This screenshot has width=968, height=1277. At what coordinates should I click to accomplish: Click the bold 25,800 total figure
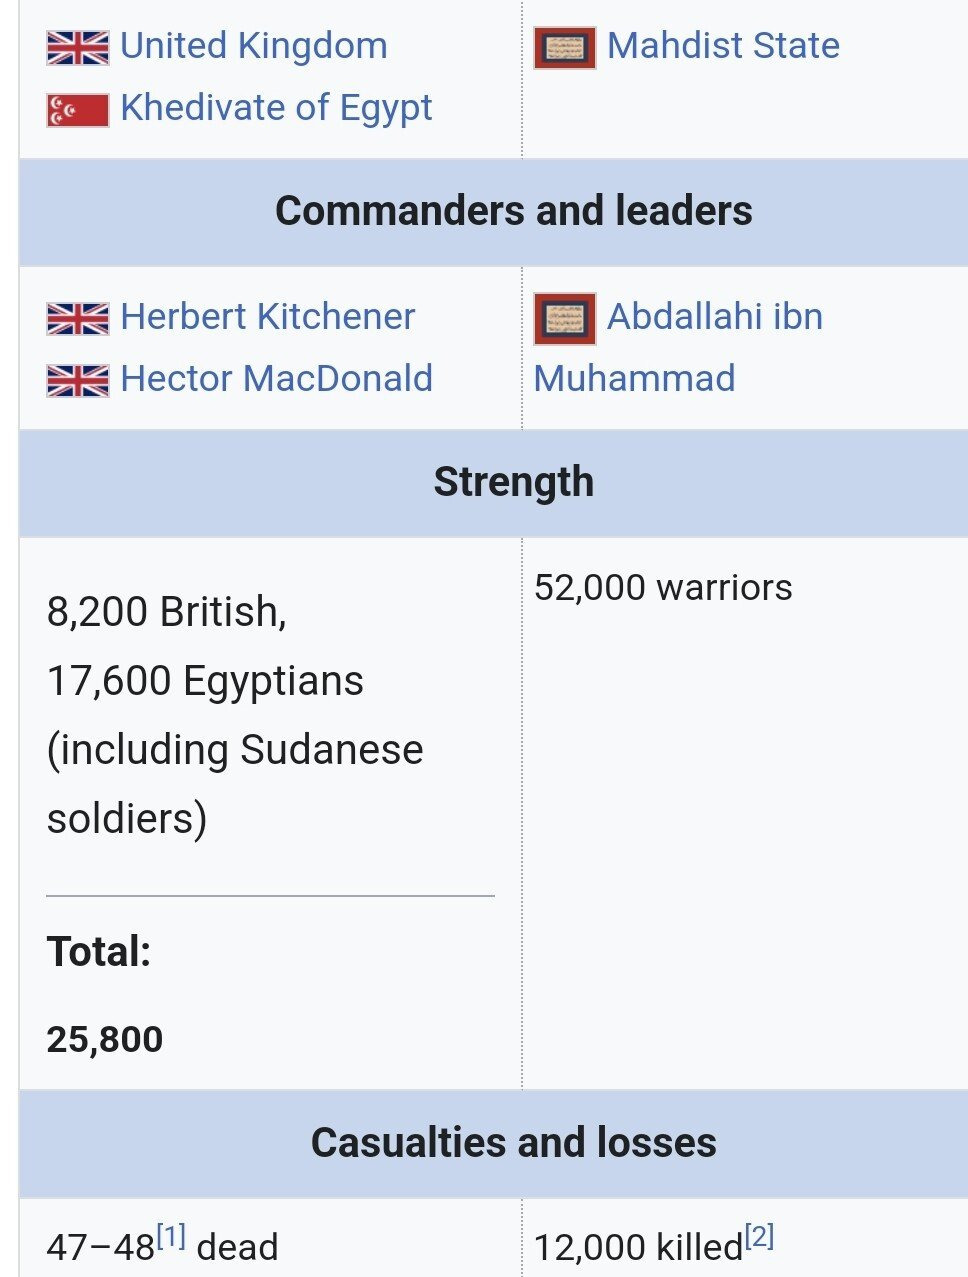(105, 1039)
